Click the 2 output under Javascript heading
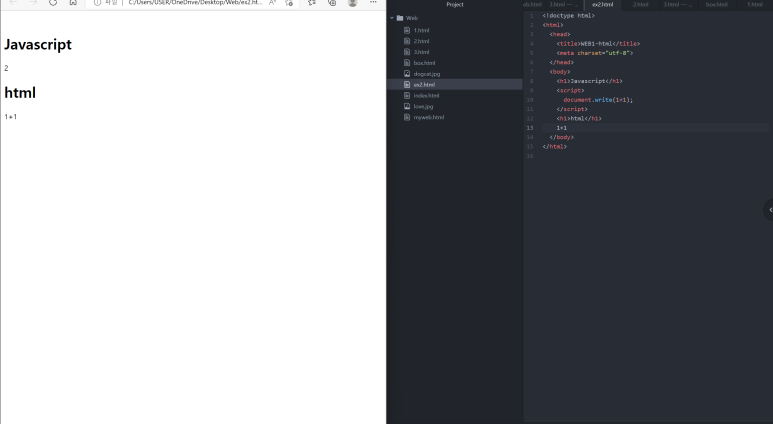 pos(6,69)
